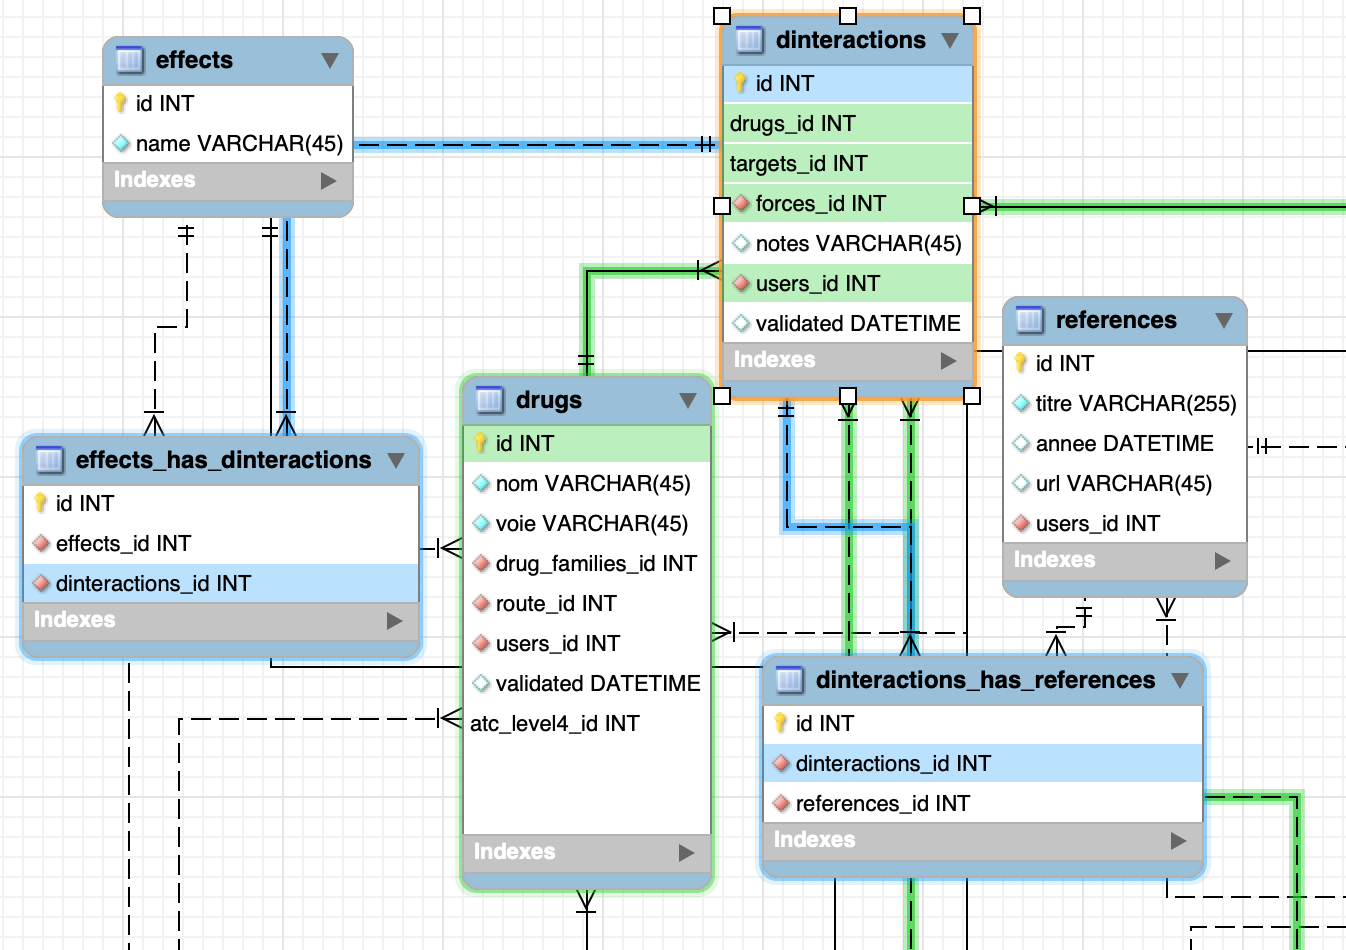Expand Indexes of dinteractions_has_references table
The width and height of the screenshot is (1346, 950).
coord(1178,841)
